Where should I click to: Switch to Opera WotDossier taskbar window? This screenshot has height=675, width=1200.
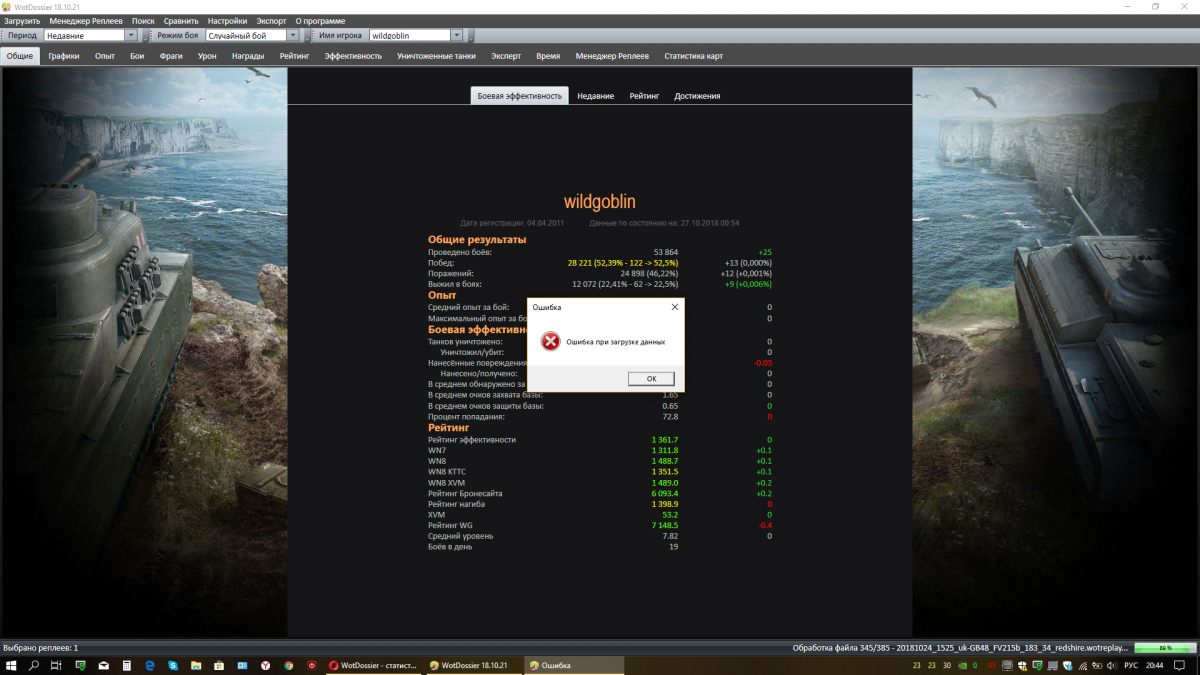point(373,665)
